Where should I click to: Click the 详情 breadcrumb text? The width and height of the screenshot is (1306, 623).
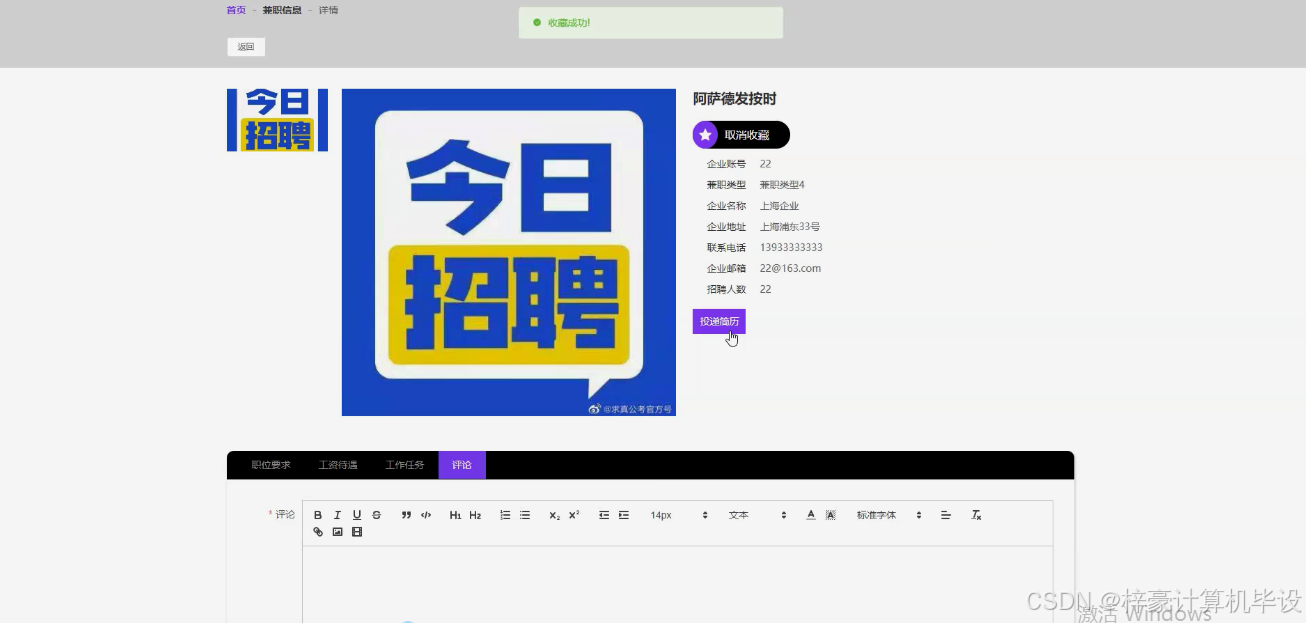[x=329, y=10]
